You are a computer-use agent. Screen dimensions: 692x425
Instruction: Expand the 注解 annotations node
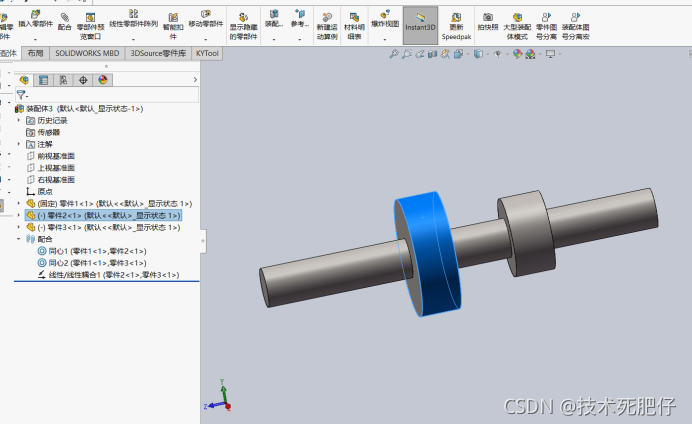19,144
